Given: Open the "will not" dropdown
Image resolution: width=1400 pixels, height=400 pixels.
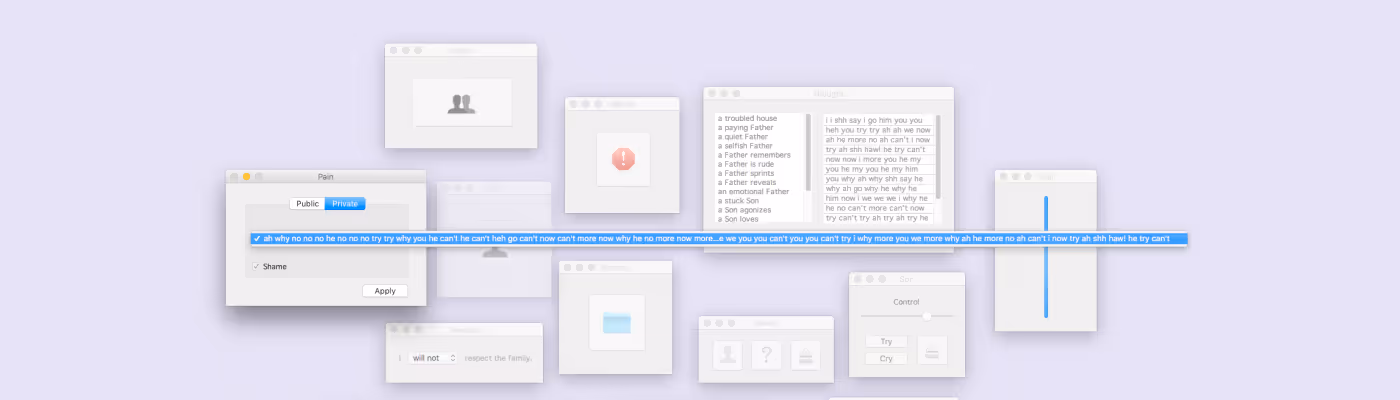Looking at the screenshot, I should 434,358.
